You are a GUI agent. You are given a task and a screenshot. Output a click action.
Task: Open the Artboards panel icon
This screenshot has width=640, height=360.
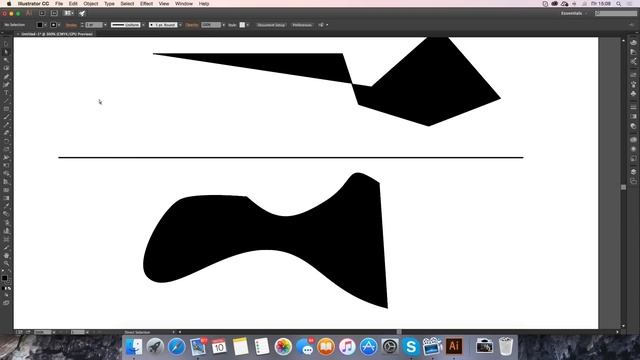coord(633,181)
